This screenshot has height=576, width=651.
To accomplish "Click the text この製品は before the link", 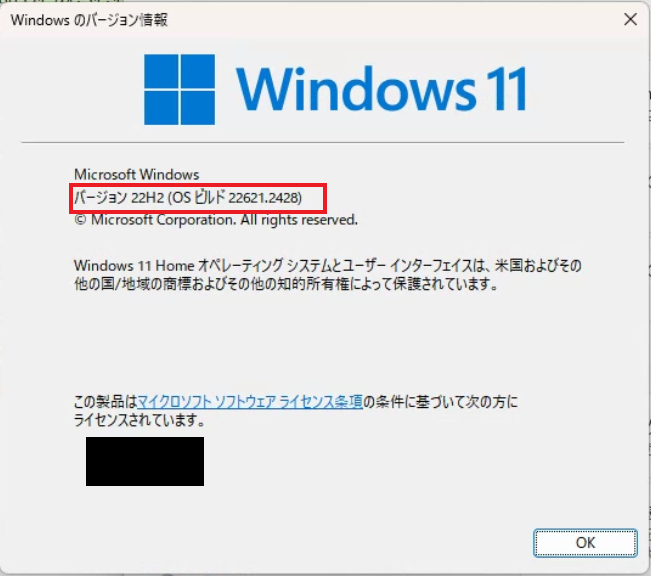I will (105, 402).
